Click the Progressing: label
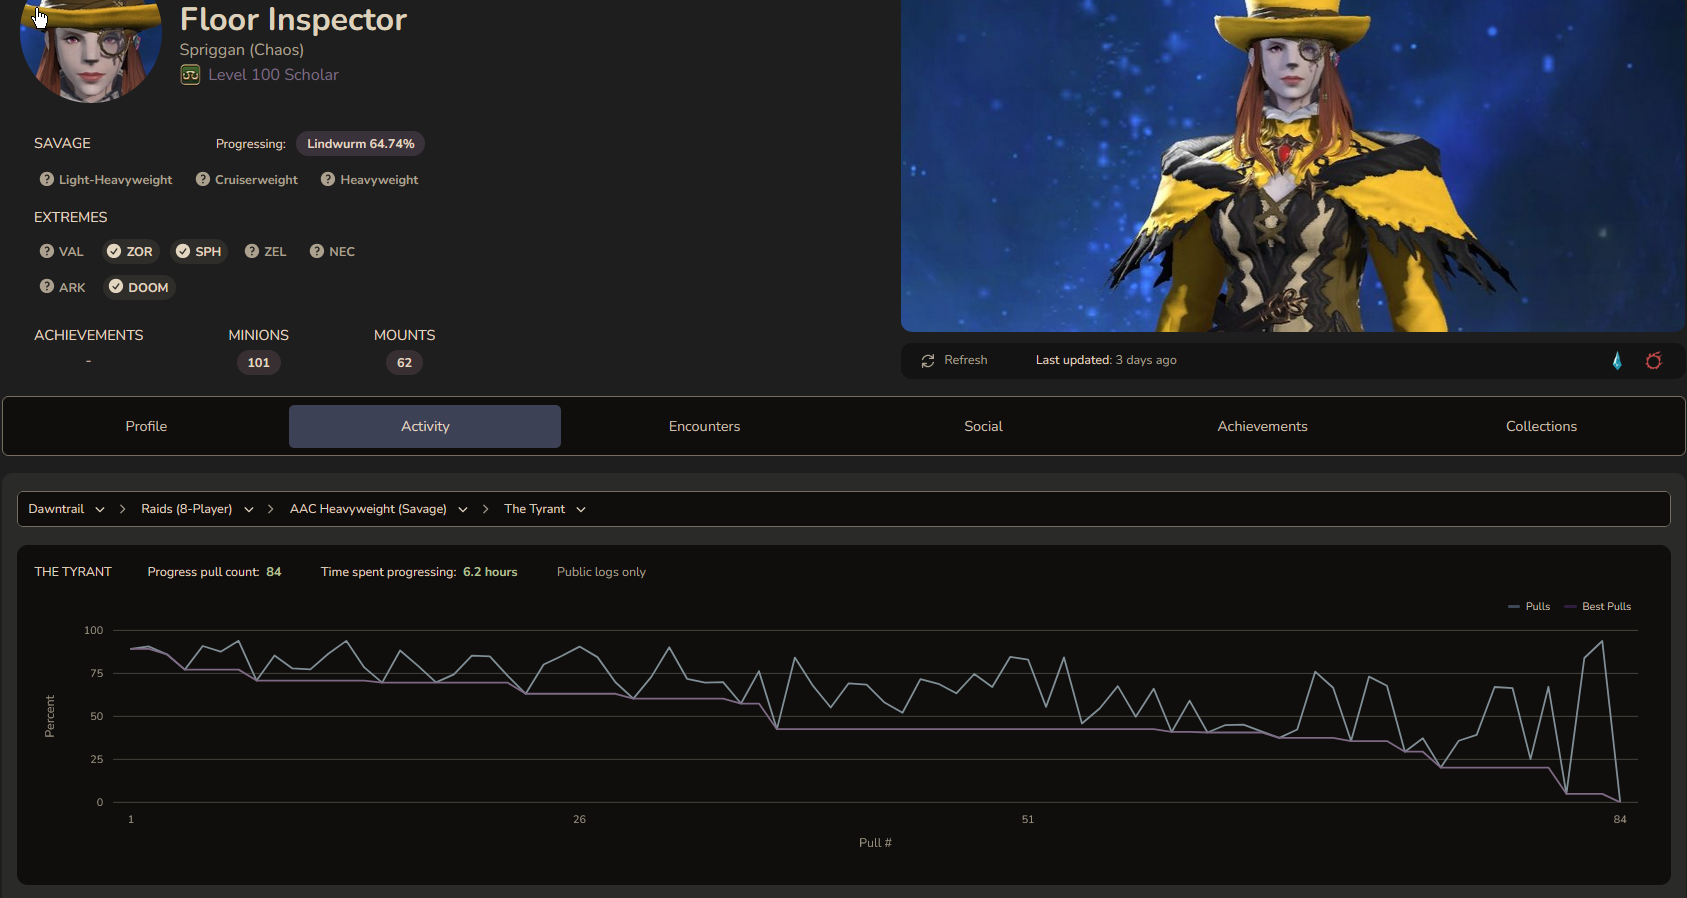 (x=250, y=144)
